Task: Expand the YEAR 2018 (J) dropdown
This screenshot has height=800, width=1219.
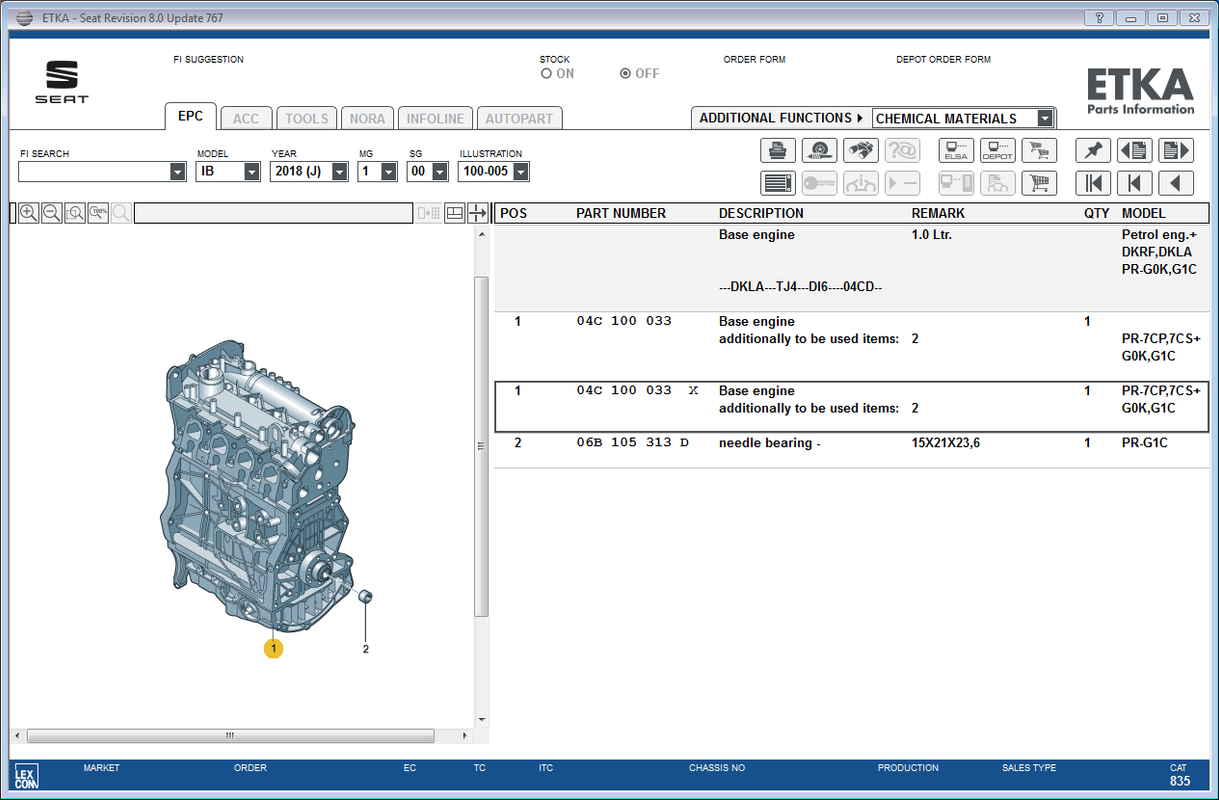Action: pyautogui.click(x=340, y=172)
